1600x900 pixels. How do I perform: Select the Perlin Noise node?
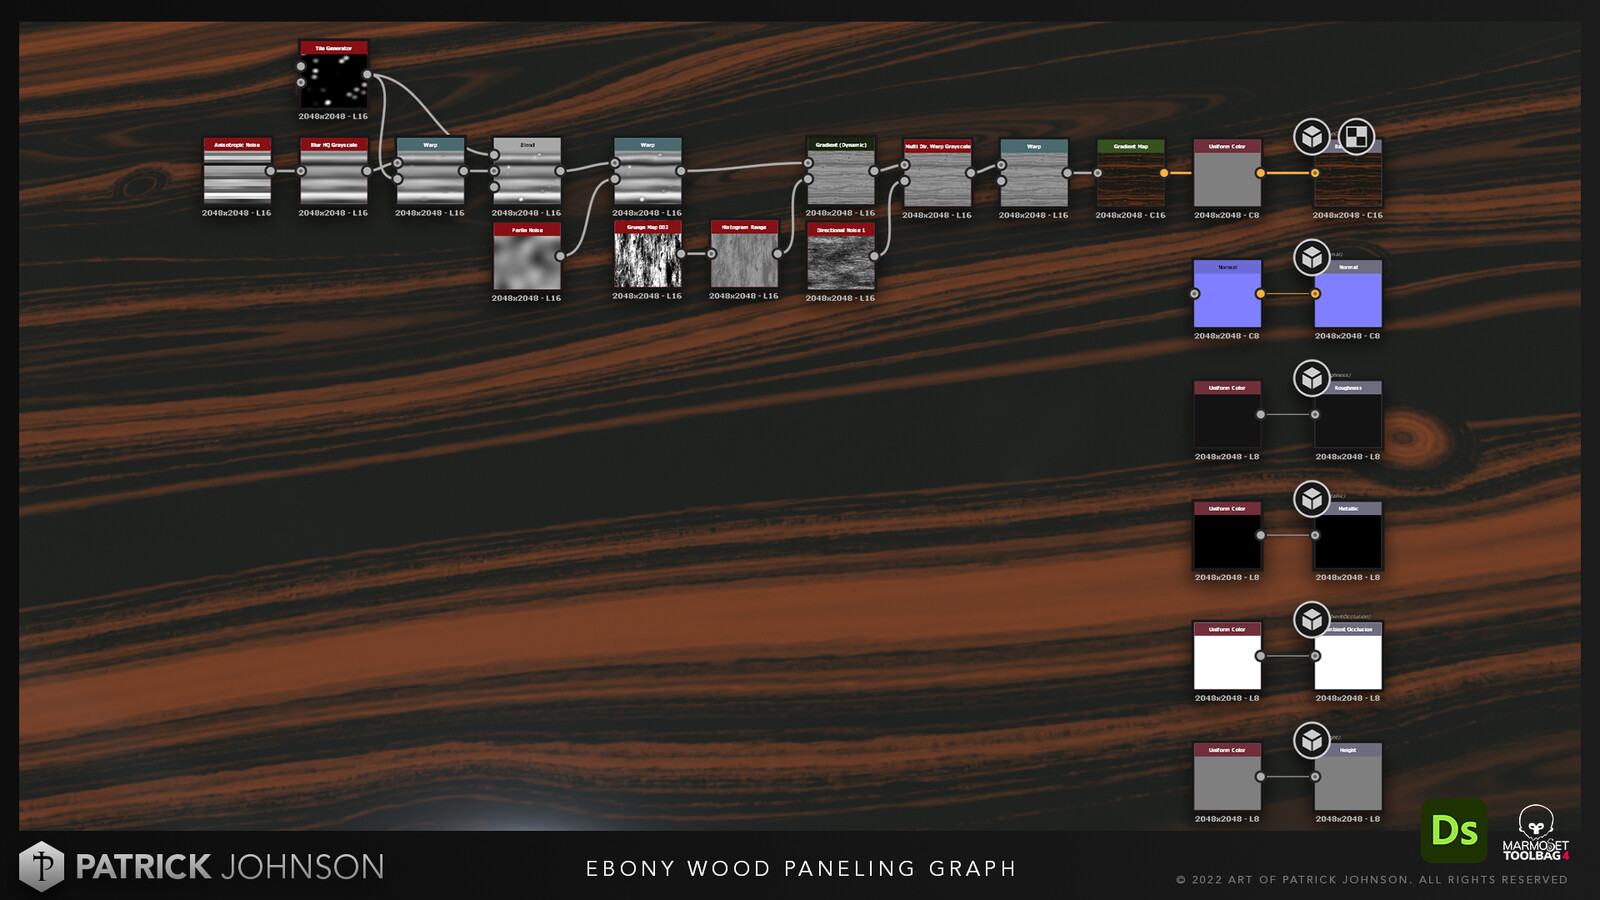[x=527, y=256]
